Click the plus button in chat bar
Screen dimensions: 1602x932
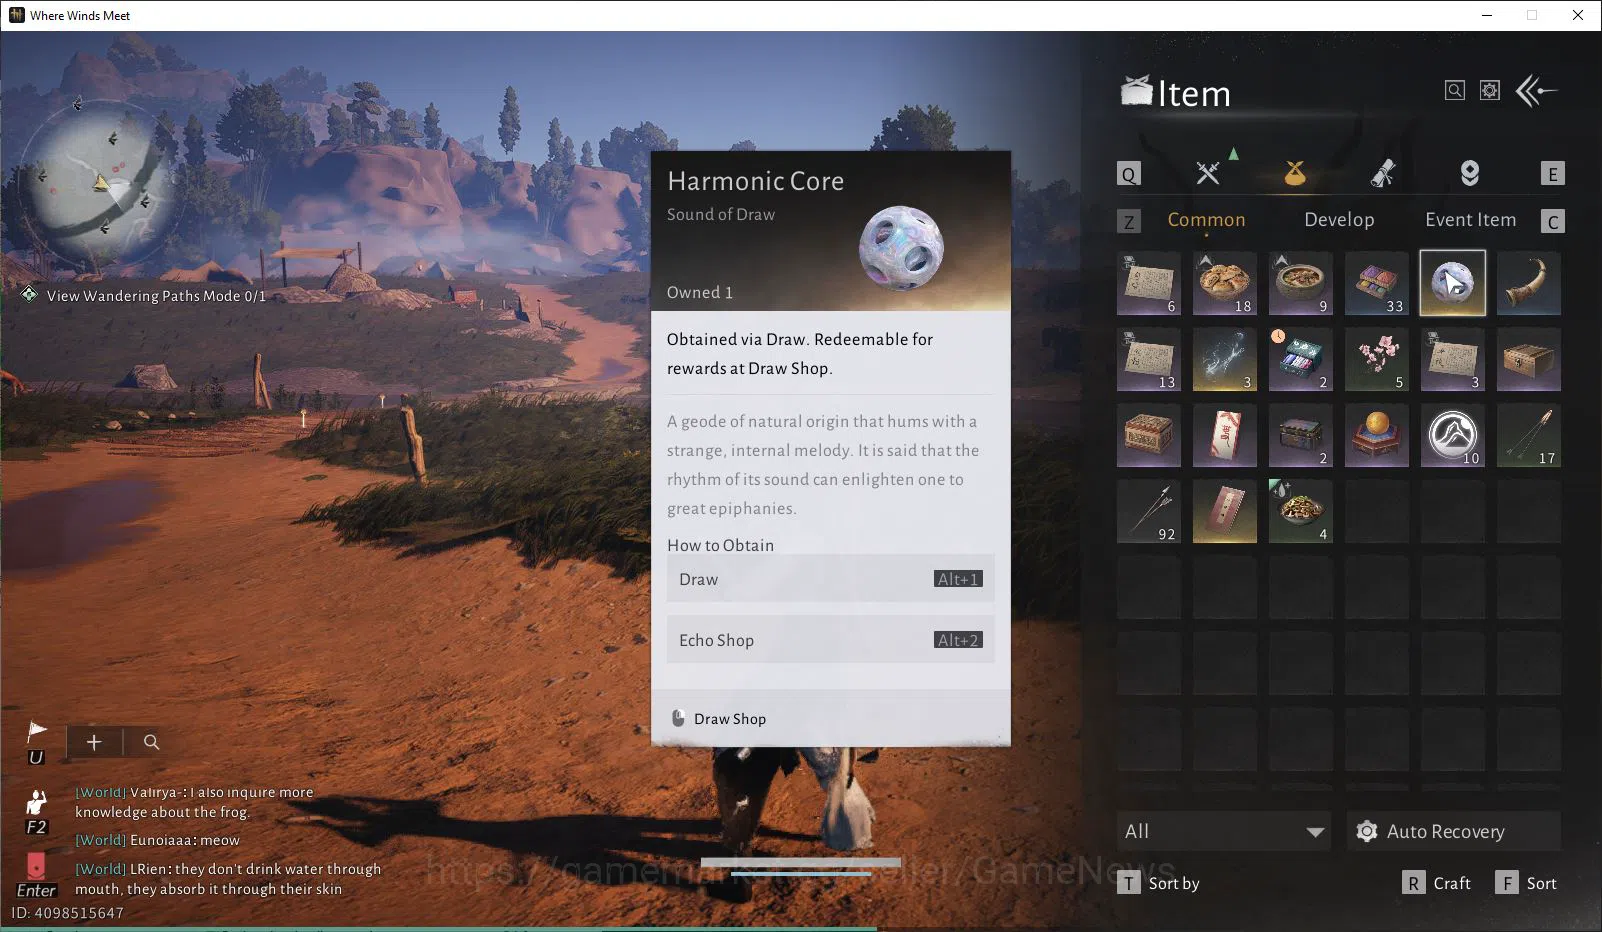tap(94, 742)
